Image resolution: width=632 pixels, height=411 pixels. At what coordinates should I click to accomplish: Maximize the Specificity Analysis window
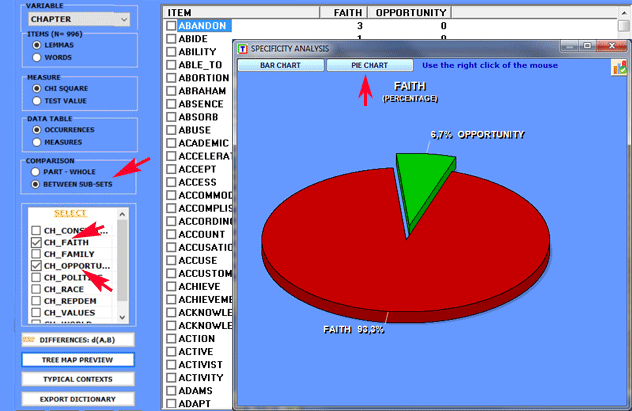pos(588,46)
